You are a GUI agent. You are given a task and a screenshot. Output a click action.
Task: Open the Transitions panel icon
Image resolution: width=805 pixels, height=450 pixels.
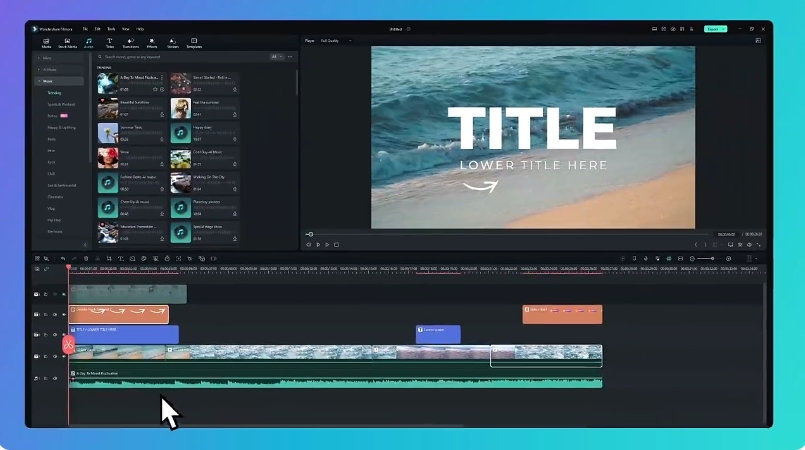pos(131,43)
